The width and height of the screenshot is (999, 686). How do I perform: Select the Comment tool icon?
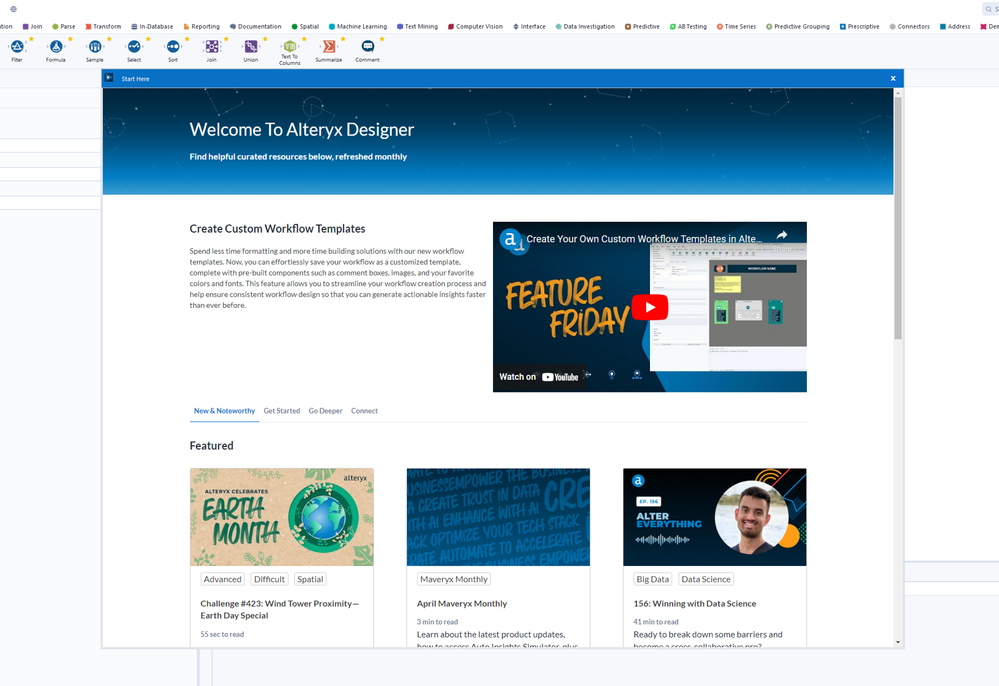368,46
